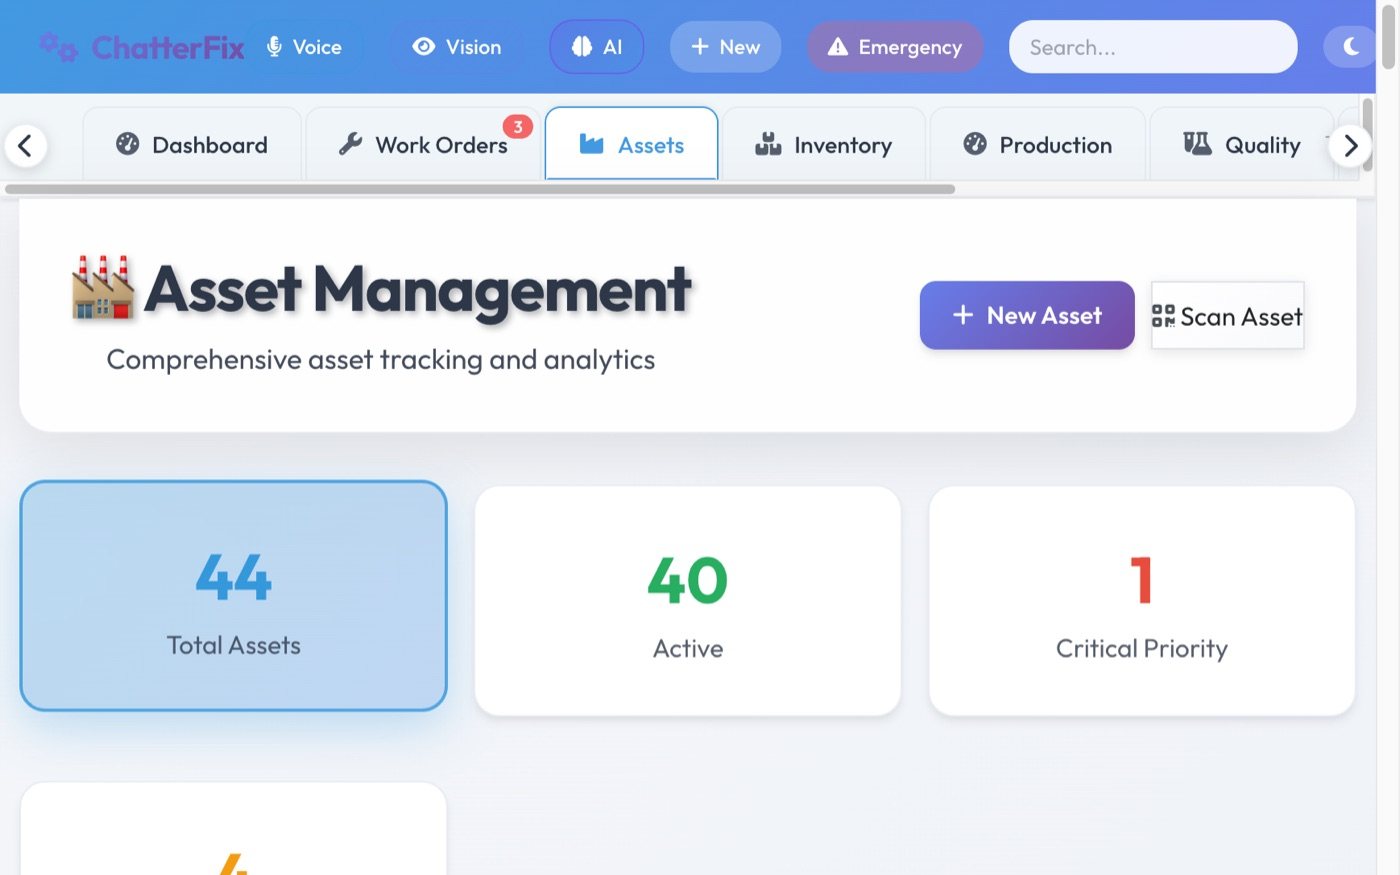Switch to the Work Orders tab
This screenshot has width=1400, height=875.
(x=423, y=145)
